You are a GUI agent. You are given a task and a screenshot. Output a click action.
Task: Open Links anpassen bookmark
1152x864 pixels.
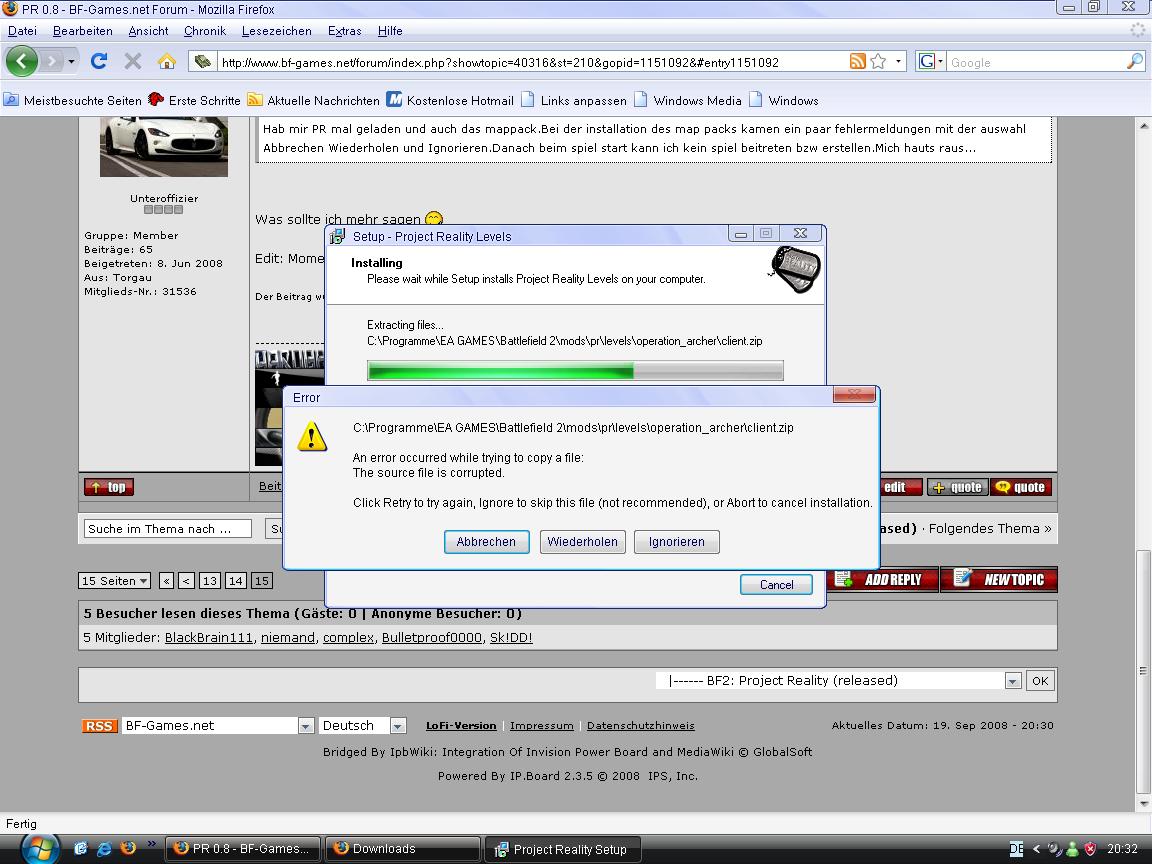point(574,100)
